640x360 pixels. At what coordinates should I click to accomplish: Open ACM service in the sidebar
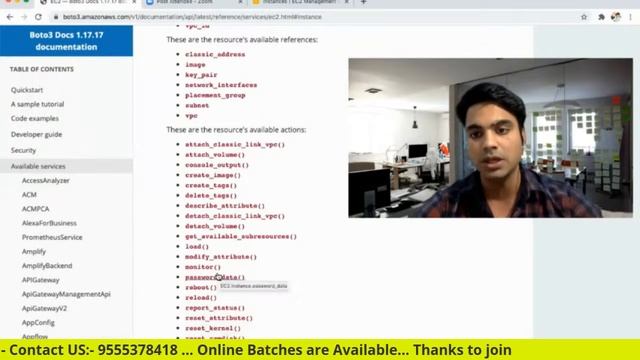(x=29, y=195)
